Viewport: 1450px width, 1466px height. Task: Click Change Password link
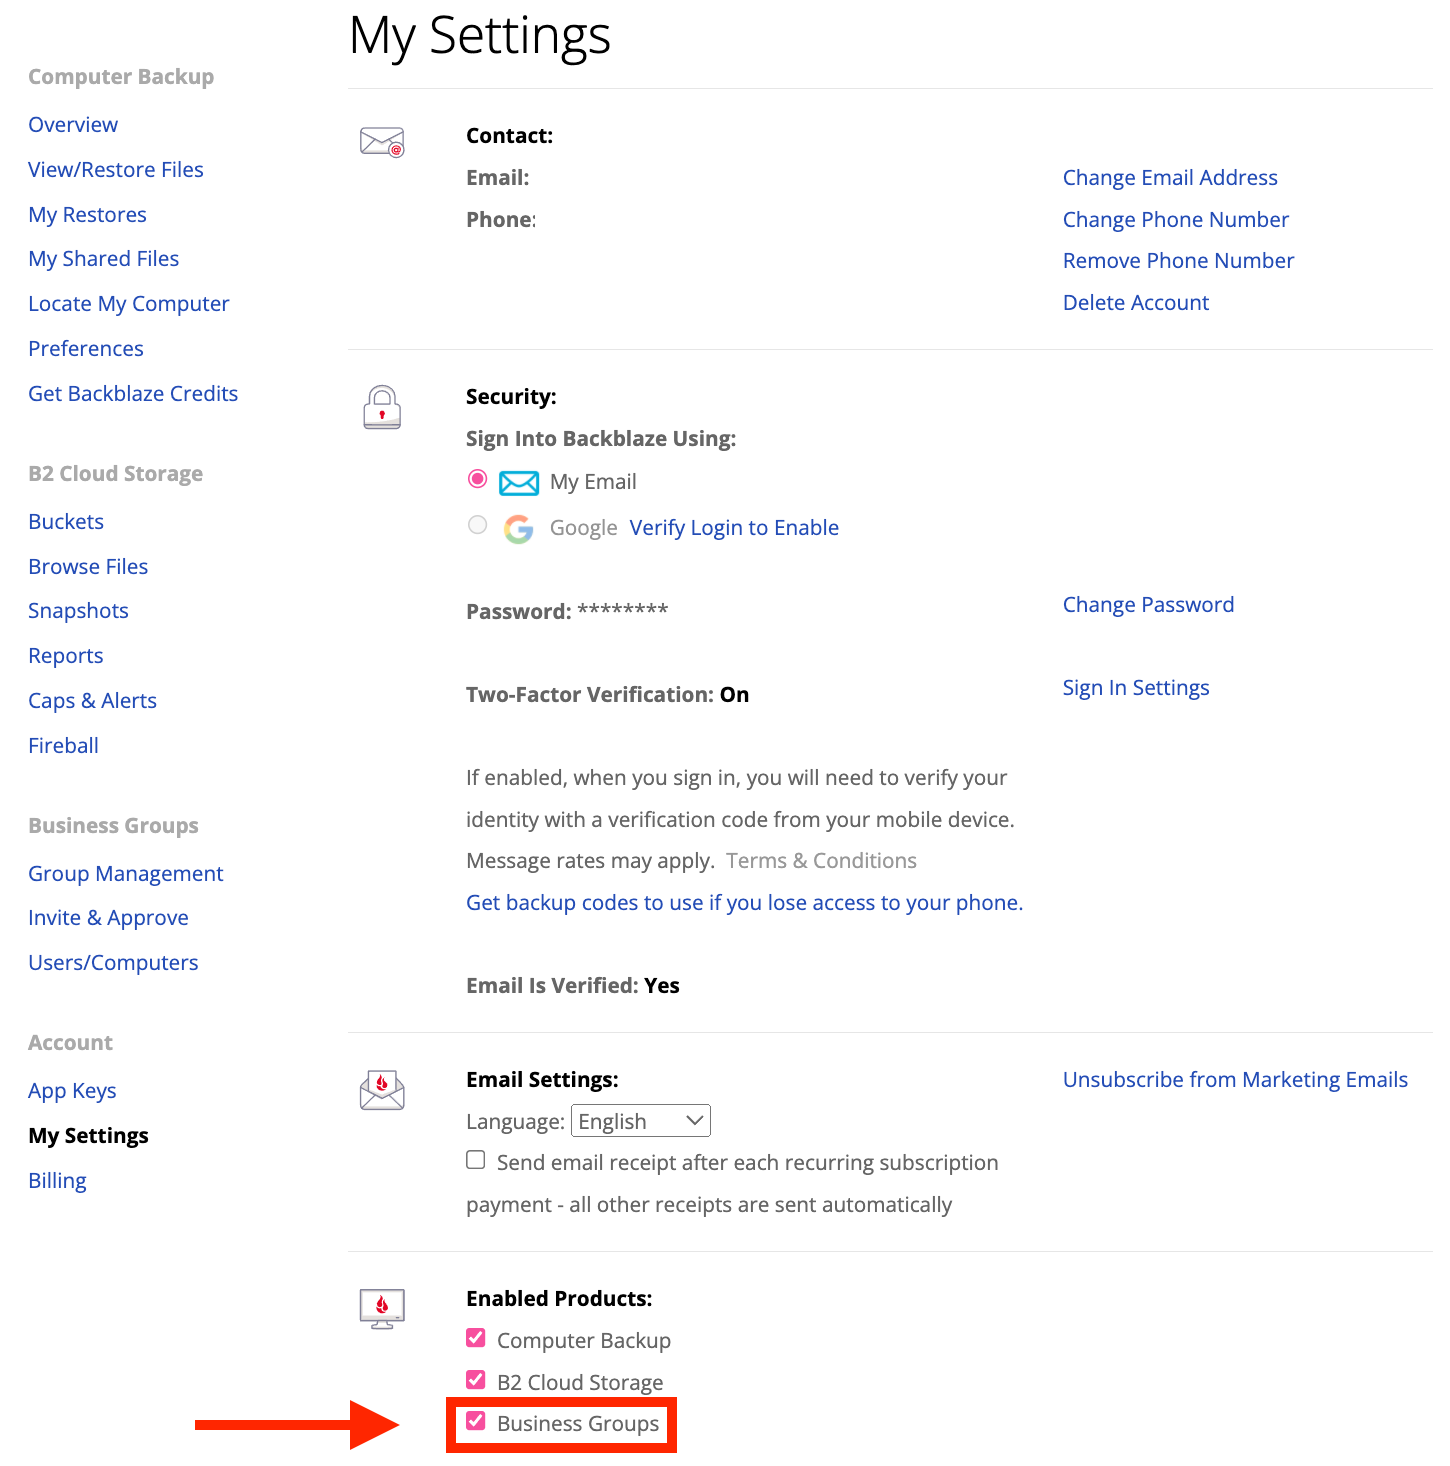click(x=1148, y=605)
